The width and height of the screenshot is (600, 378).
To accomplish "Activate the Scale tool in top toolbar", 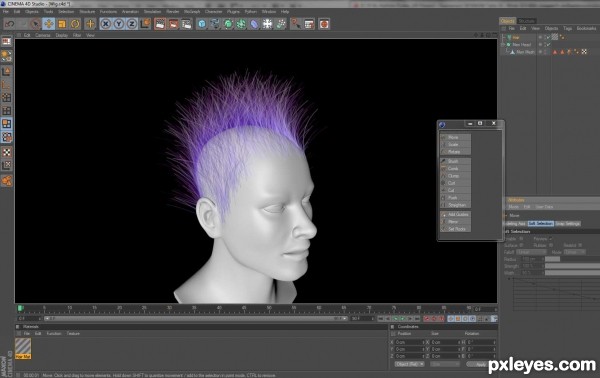I will 62,24.
